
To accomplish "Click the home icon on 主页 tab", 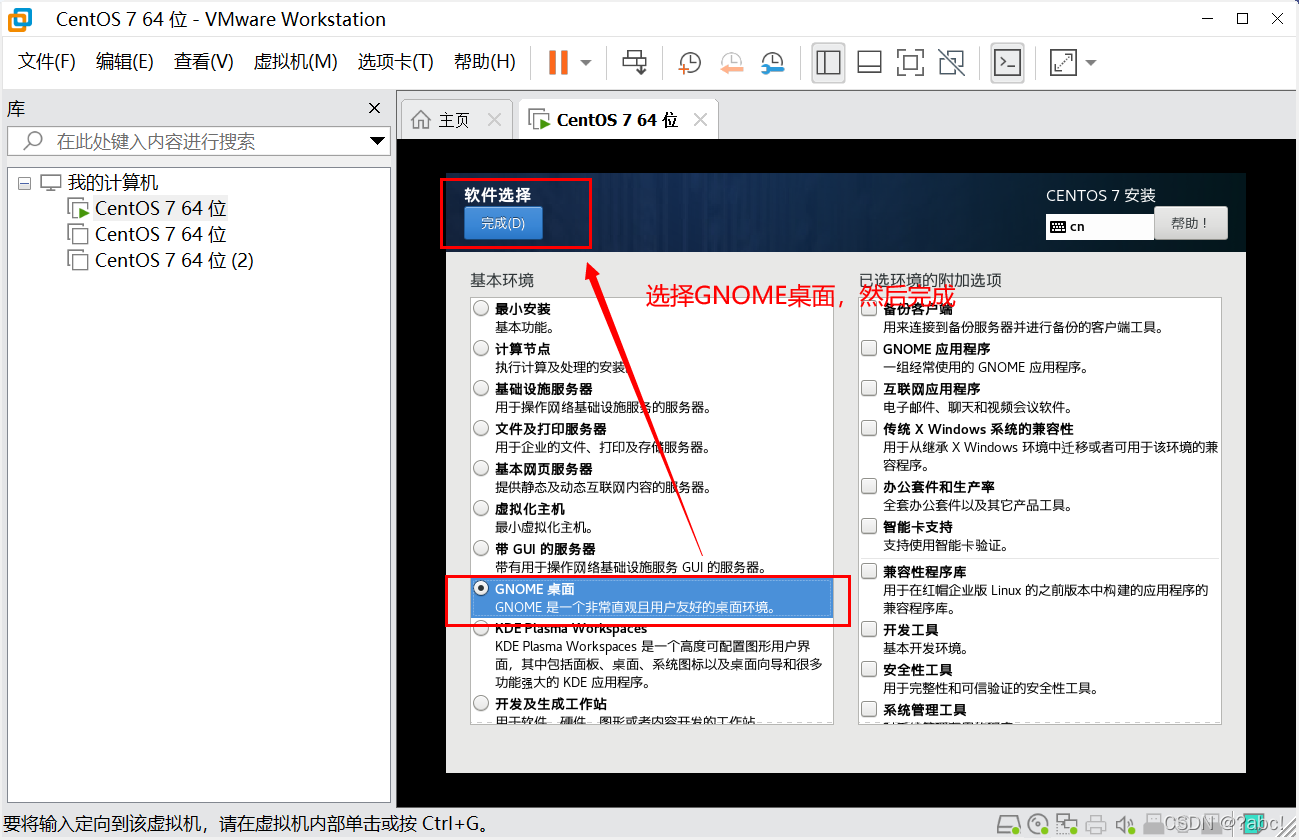I will click(422, 120).
